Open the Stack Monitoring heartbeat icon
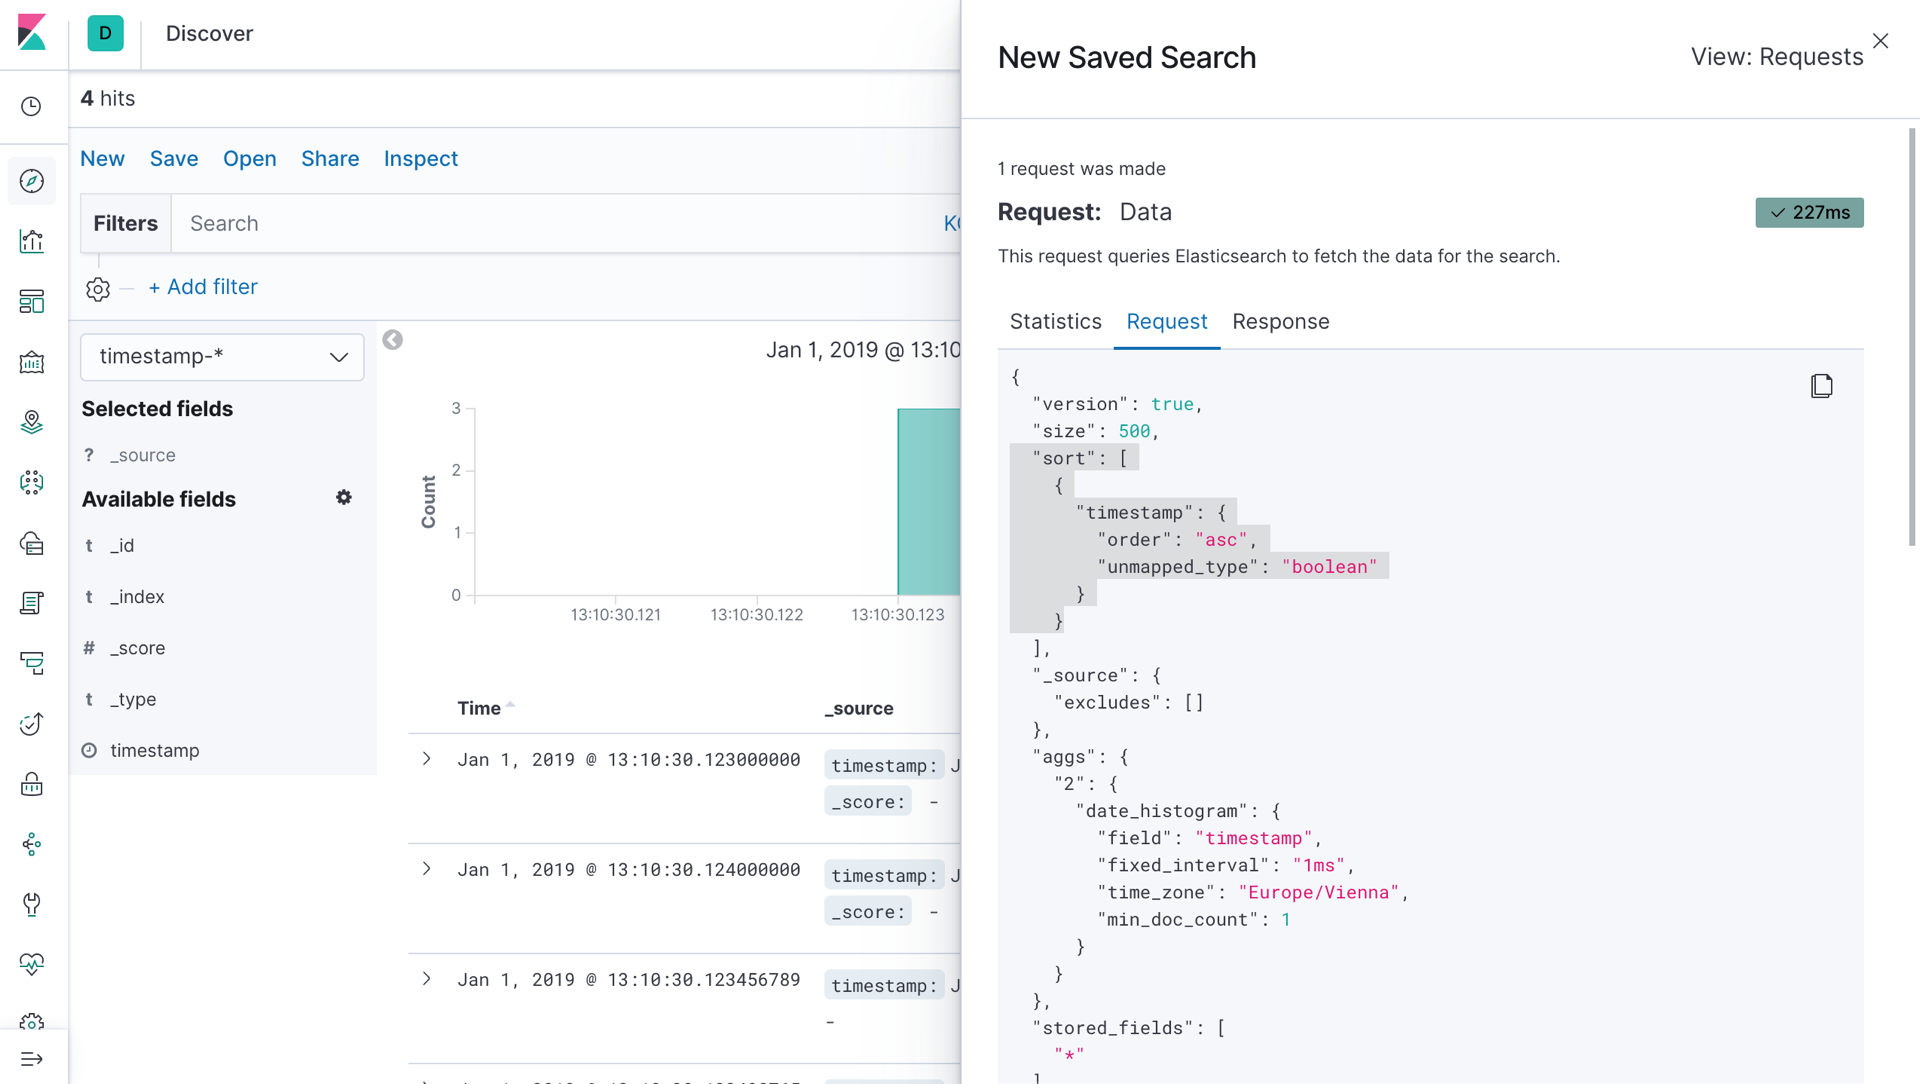The width and height of the screenshot is (1920, 1084). point(32,964)
